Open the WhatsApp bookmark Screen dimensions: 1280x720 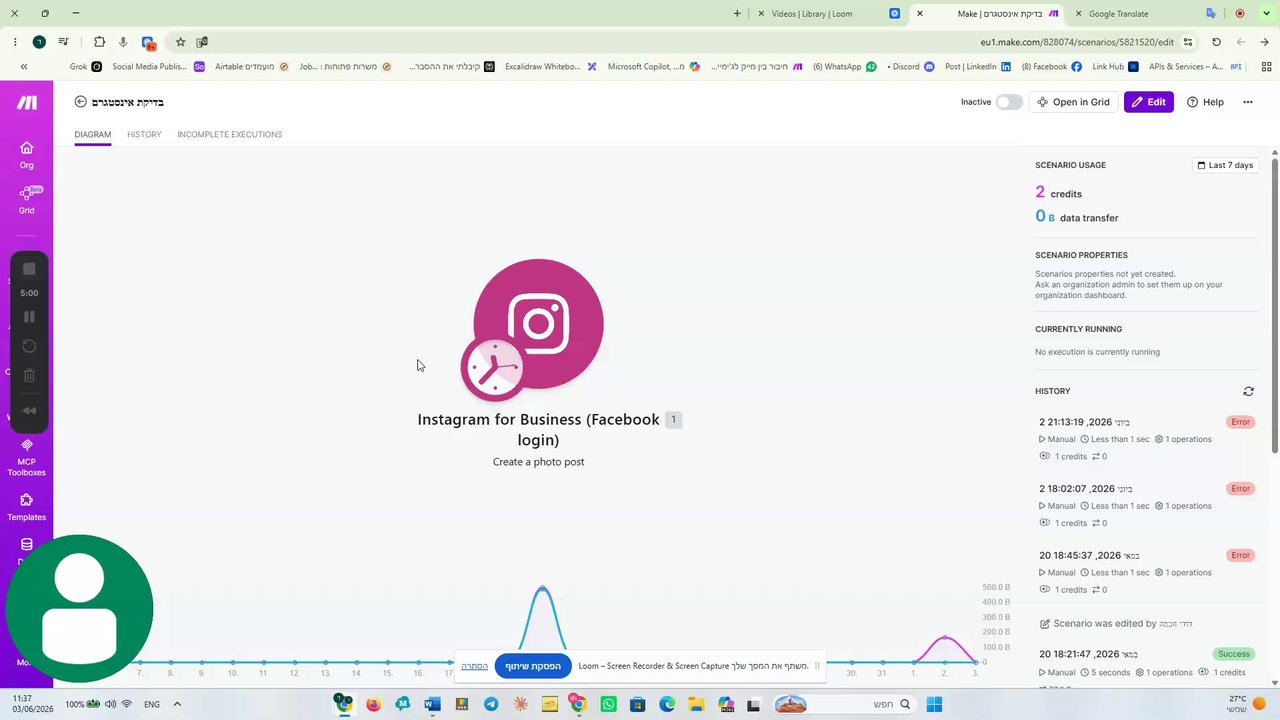point(844,67)
